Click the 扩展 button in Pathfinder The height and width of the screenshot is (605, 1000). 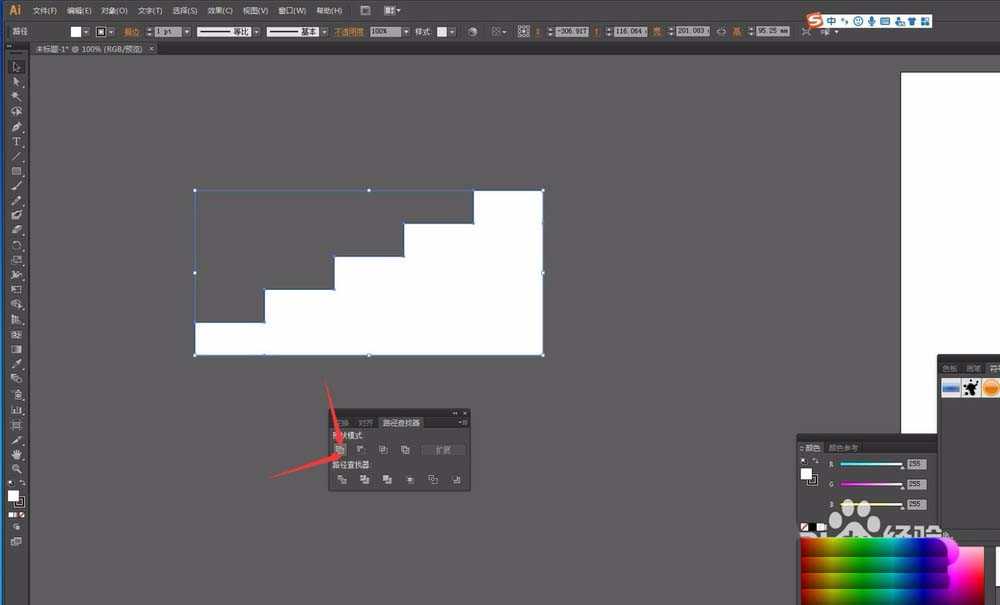443,450
